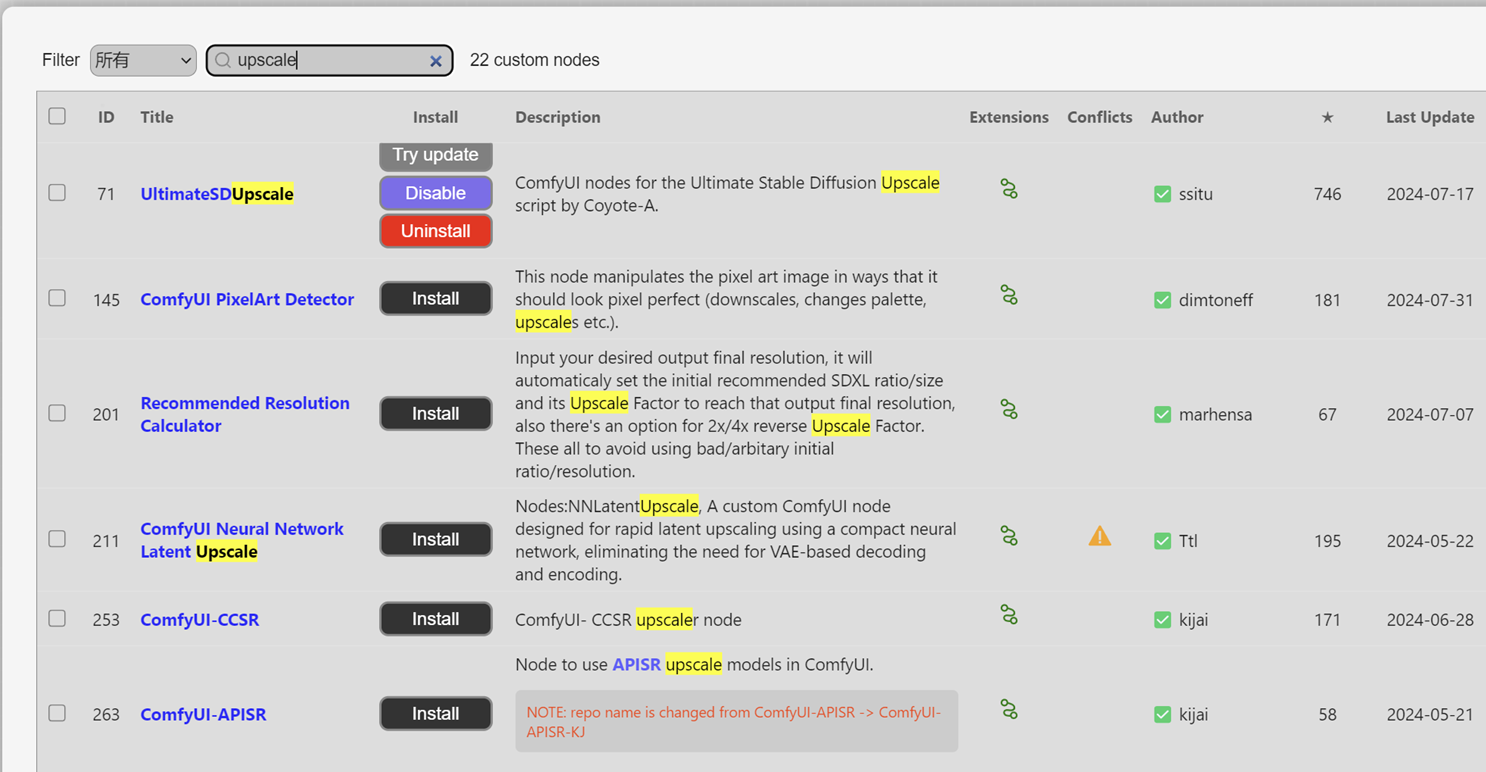Check the UltimateSDUpscale row checkbox
Viewport: 1486px width, 772px height.
[x=57, y=192]
